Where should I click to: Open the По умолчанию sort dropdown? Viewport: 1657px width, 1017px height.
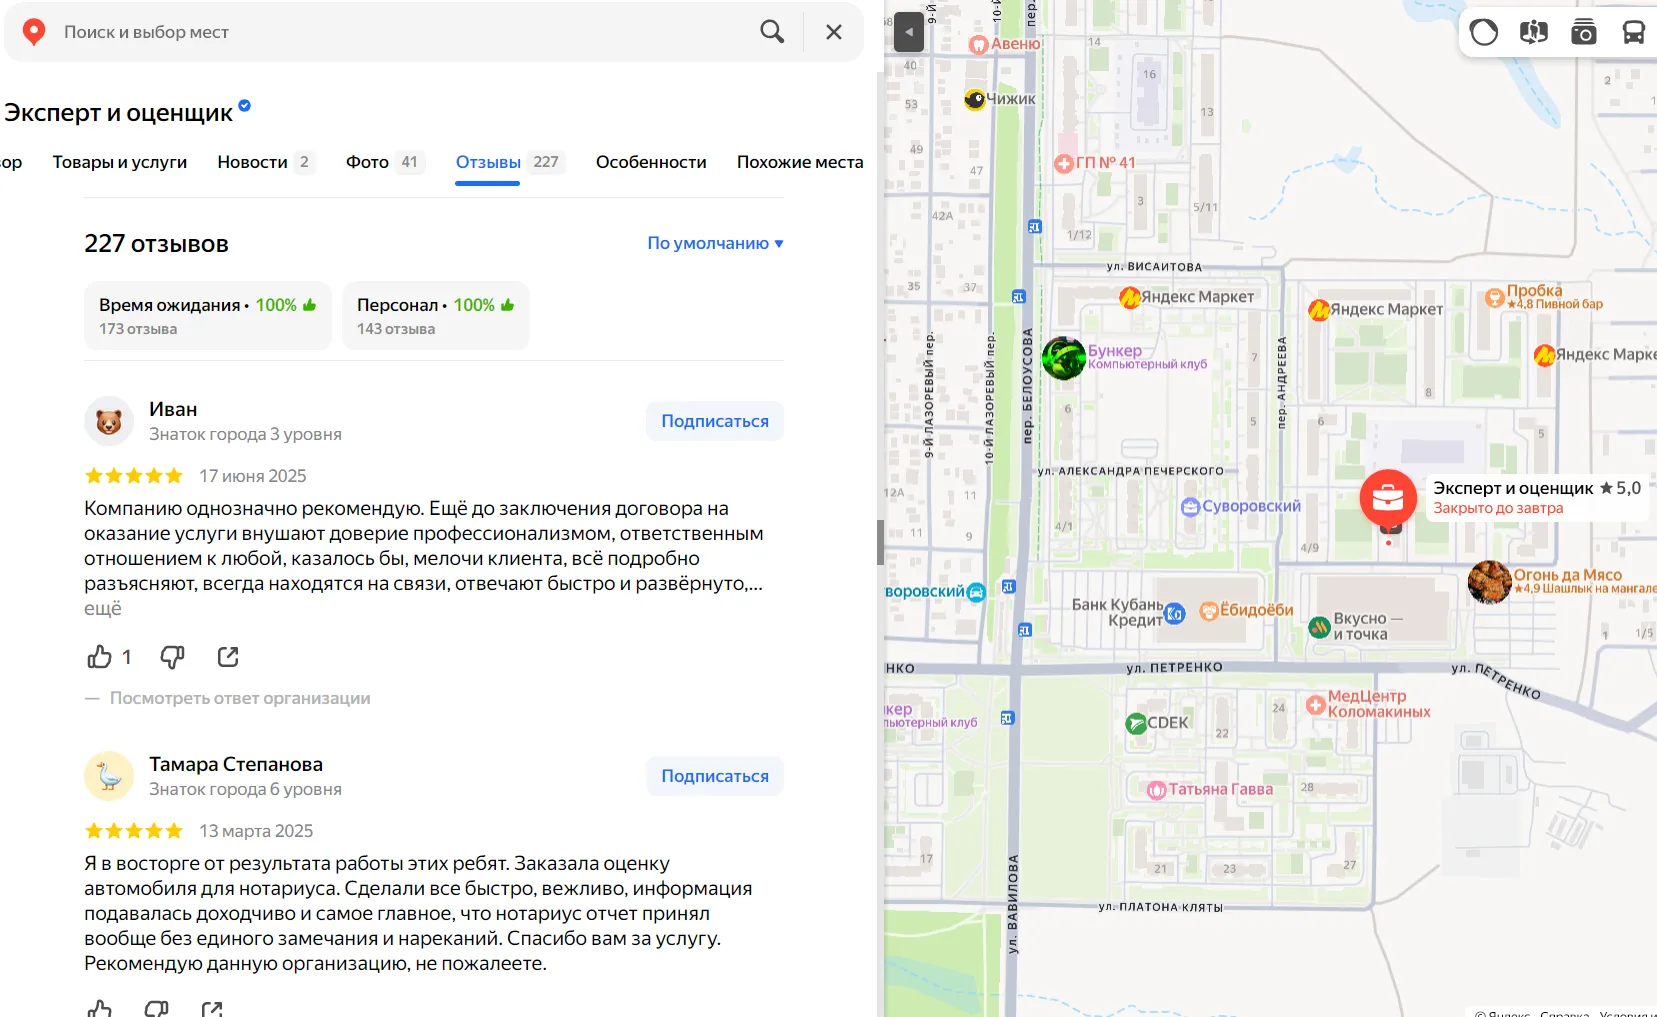[715, 243]
